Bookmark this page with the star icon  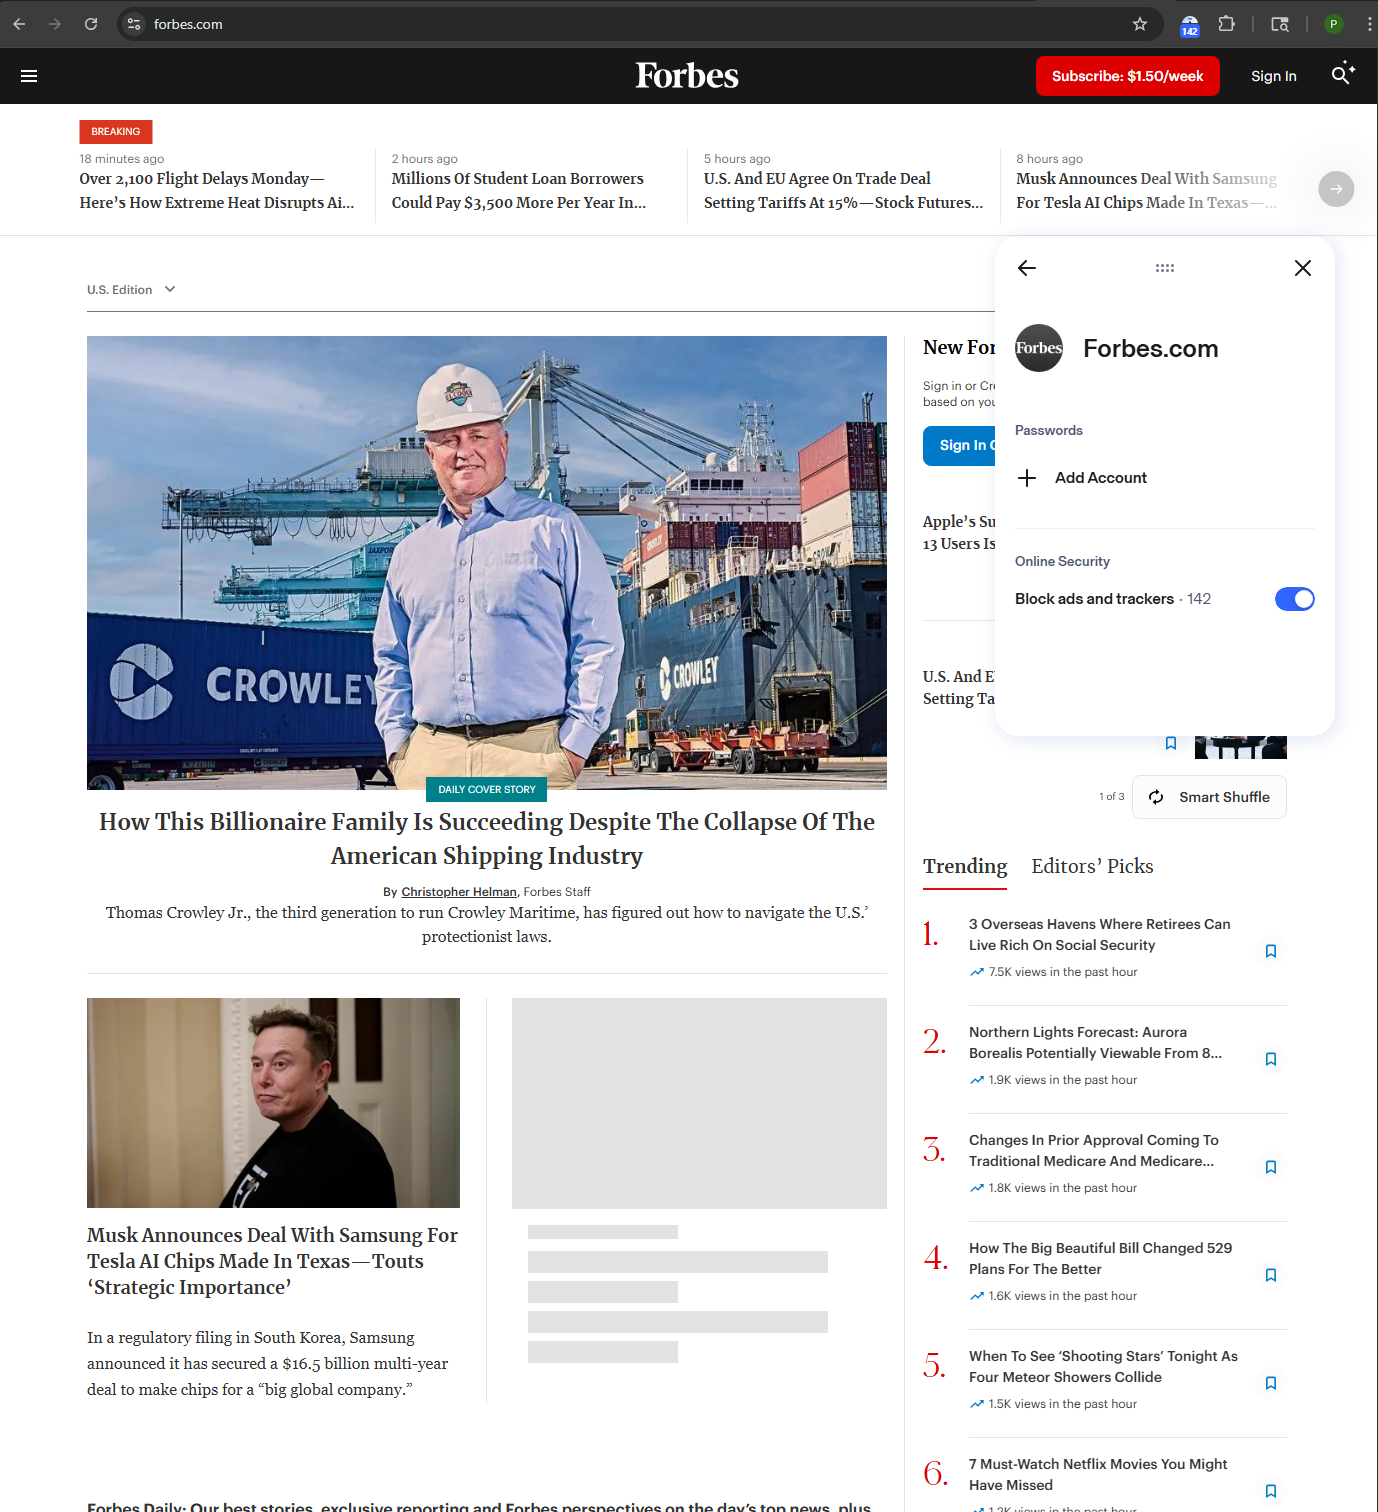click(1140, 24)
